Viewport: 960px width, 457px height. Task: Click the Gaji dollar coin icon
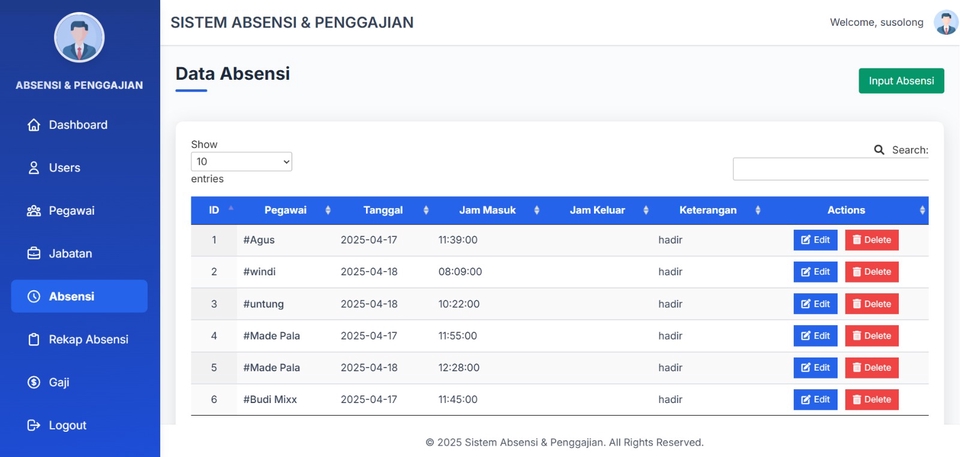34,383
